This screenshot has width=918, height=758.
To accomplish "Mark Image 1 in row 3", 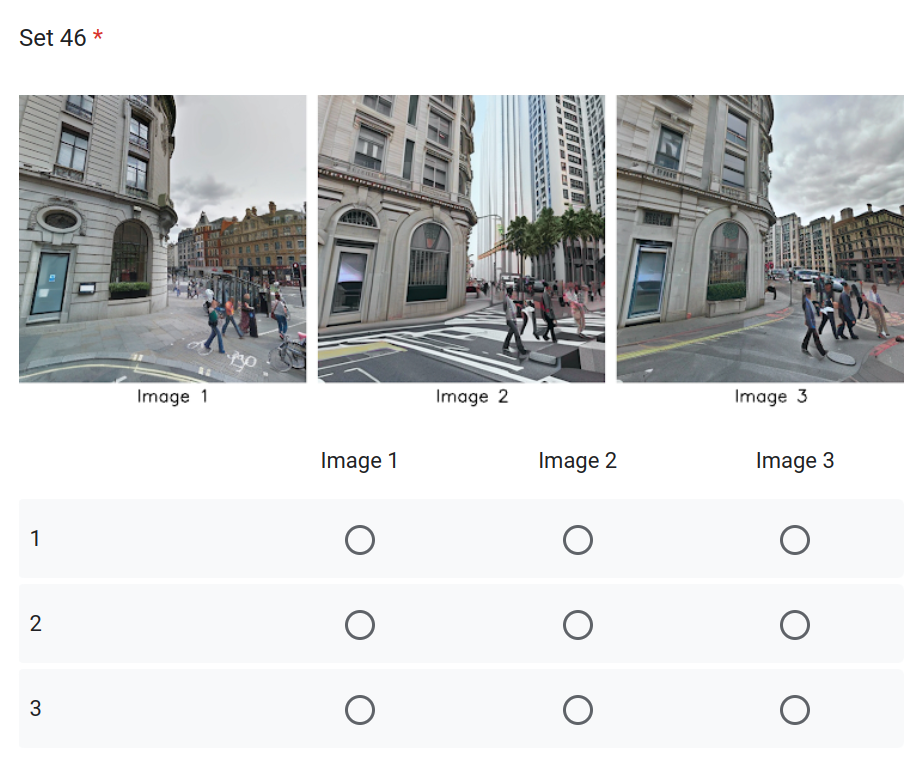I will coord(360,710).
